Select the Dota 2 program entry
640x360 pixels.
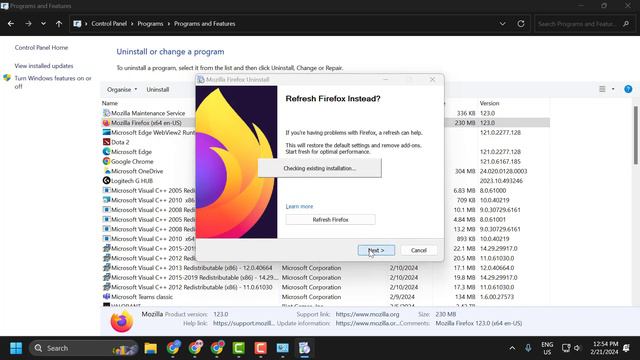pyautogui.click(x=325, y=142)
